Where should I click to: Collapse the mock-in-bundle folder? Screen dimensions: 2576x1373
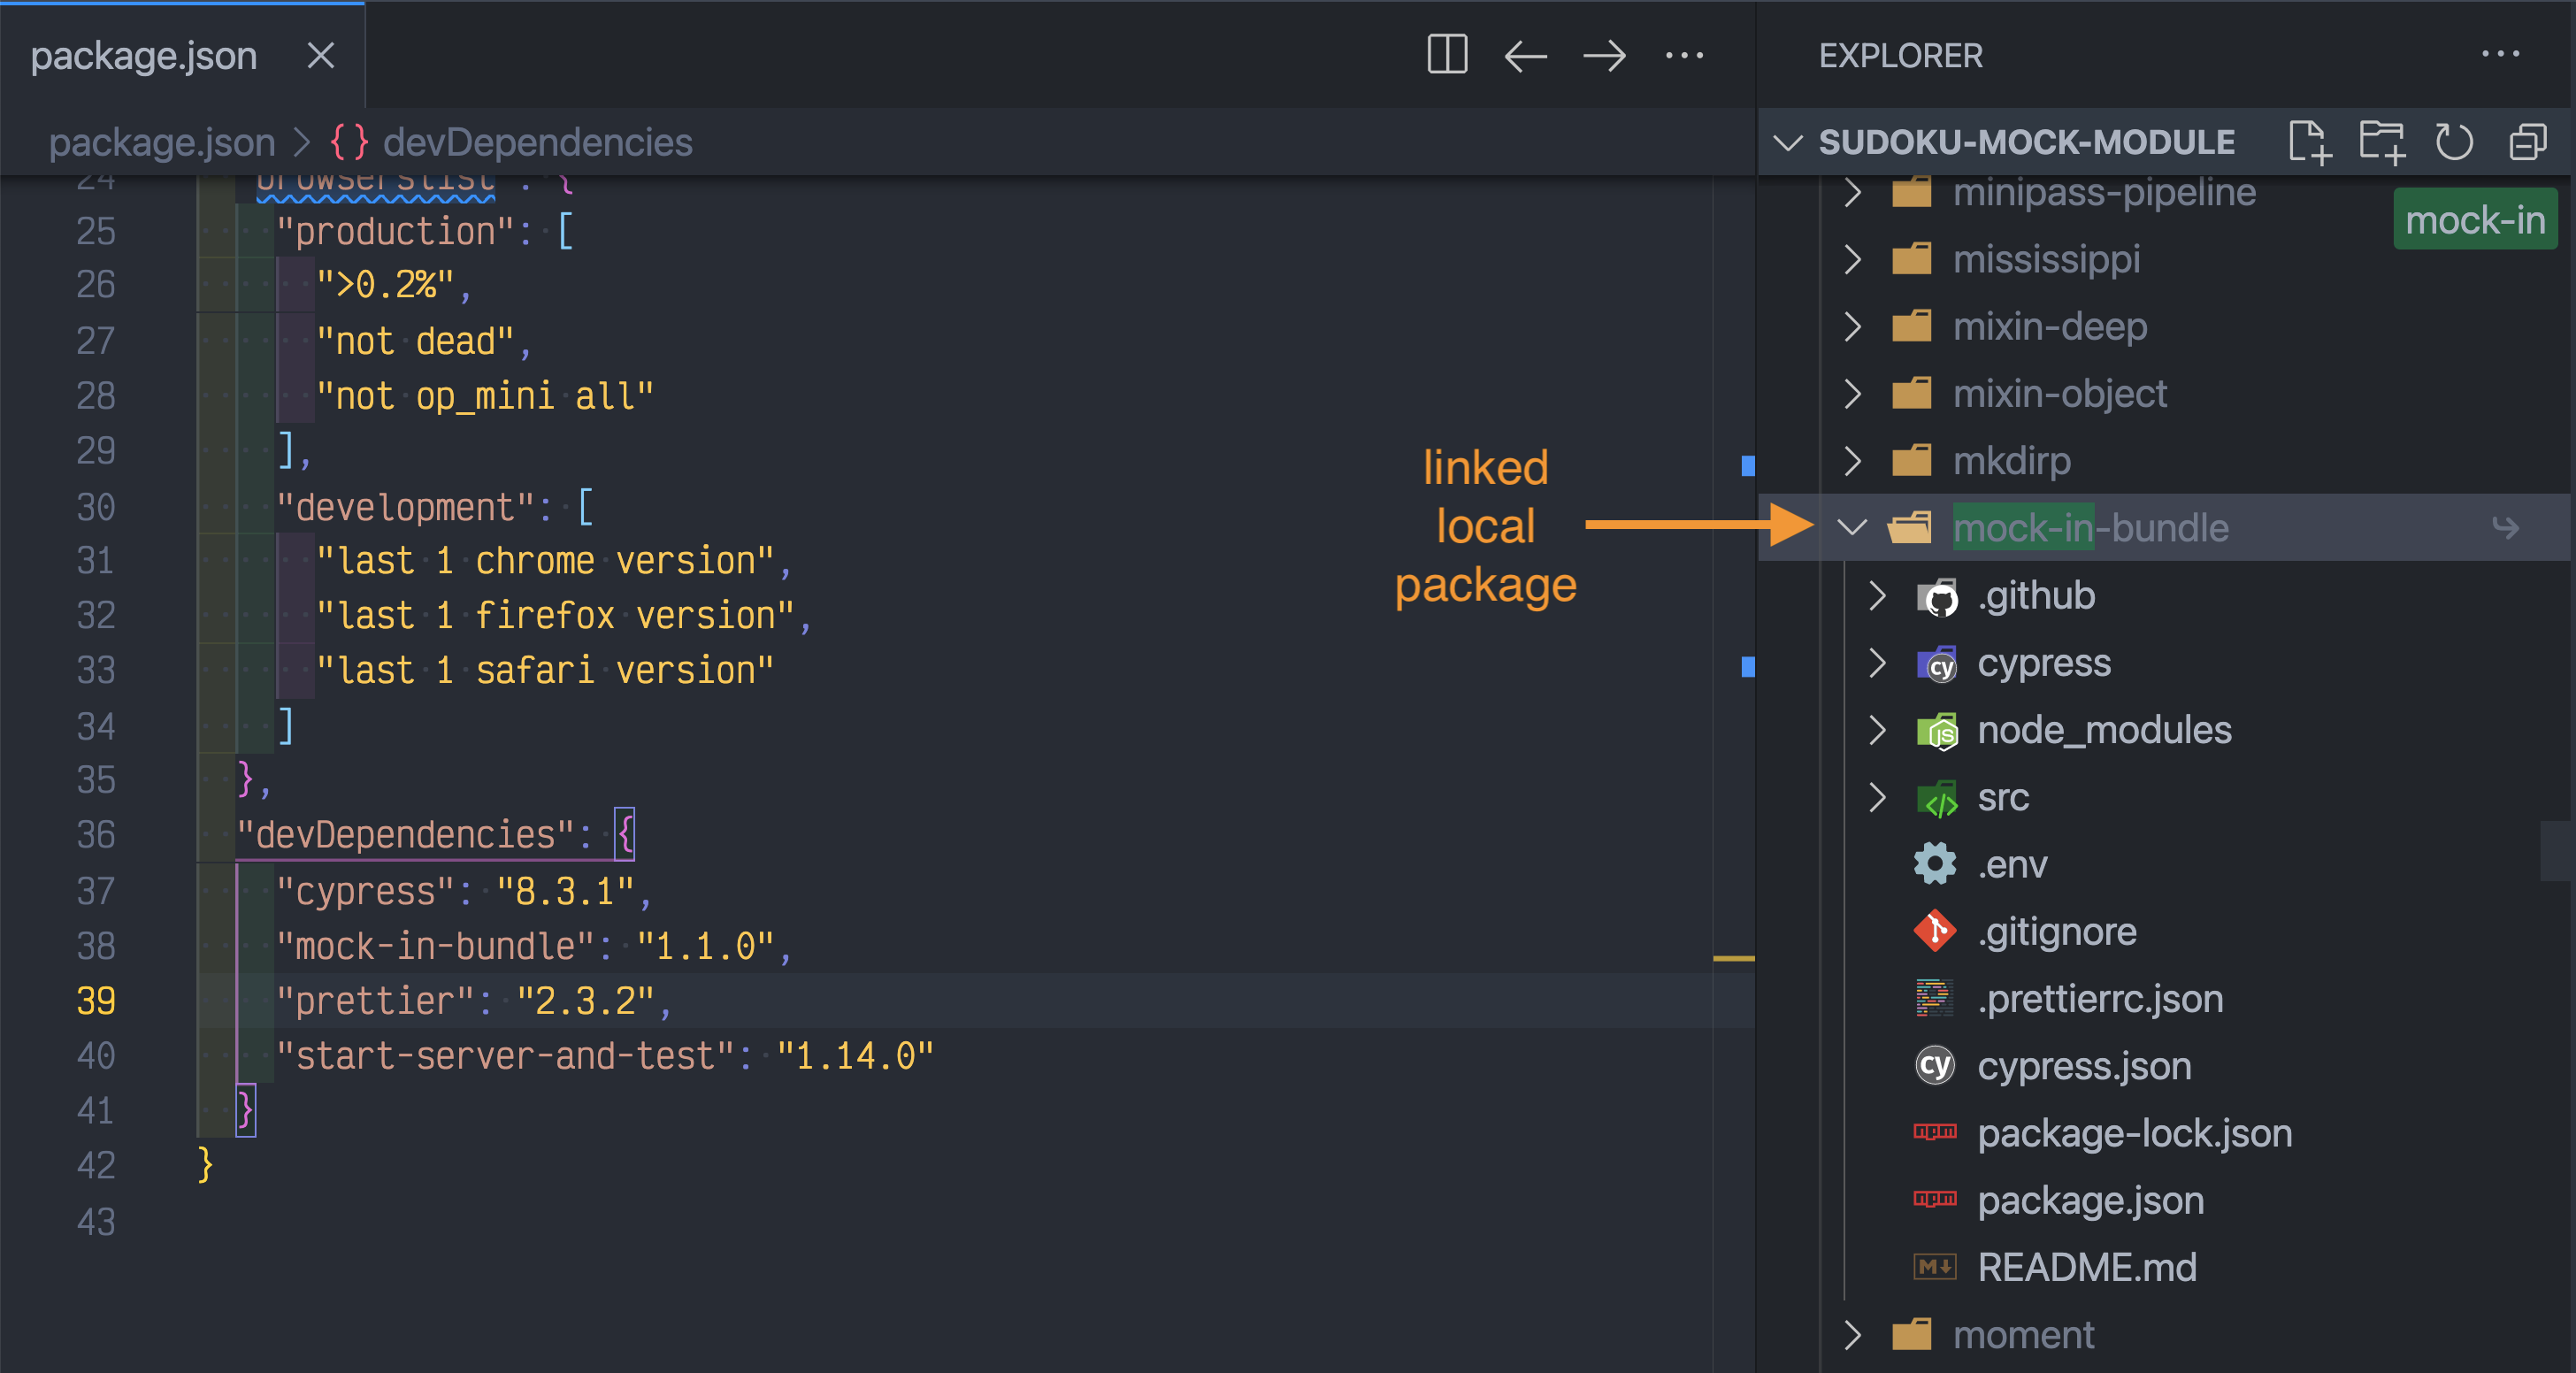1852,527
